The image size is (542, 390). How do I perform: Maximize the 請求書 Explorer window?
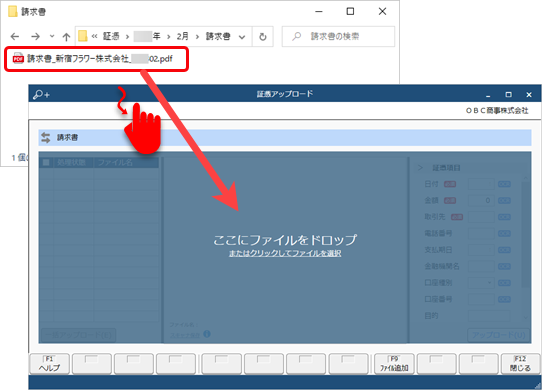click(x=350, y=11)
